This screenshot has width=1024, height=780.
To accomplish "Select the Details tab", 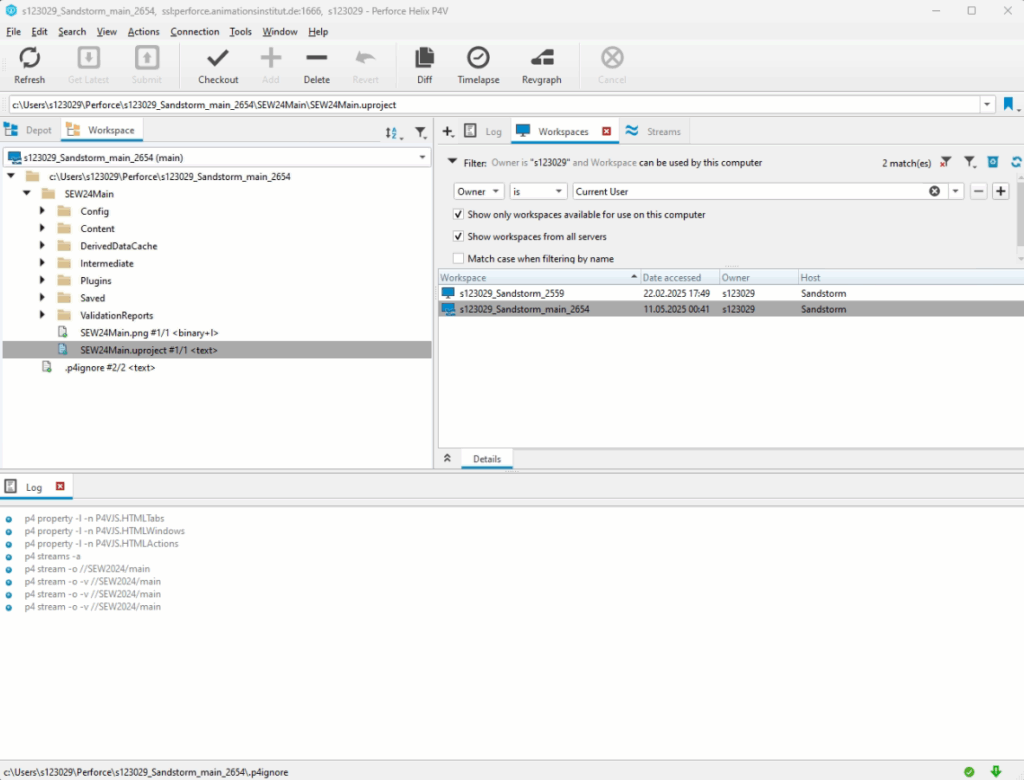I will click(x=487, y=459).
